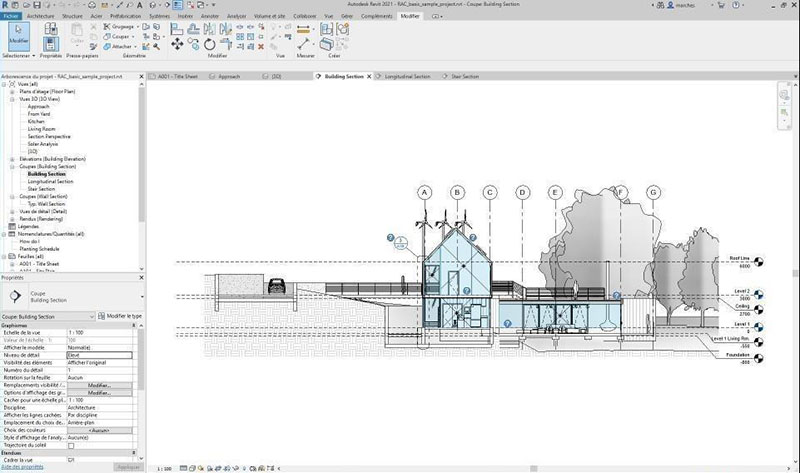The width and height of the screenshot is (800, 473).
Task: Select Living Room view in project browser
Action: (41, 129)
